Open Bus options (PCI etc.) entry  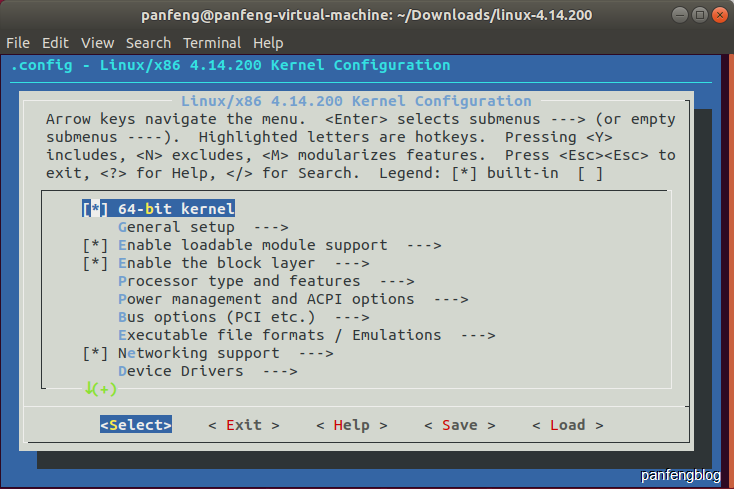click(243, 317)
